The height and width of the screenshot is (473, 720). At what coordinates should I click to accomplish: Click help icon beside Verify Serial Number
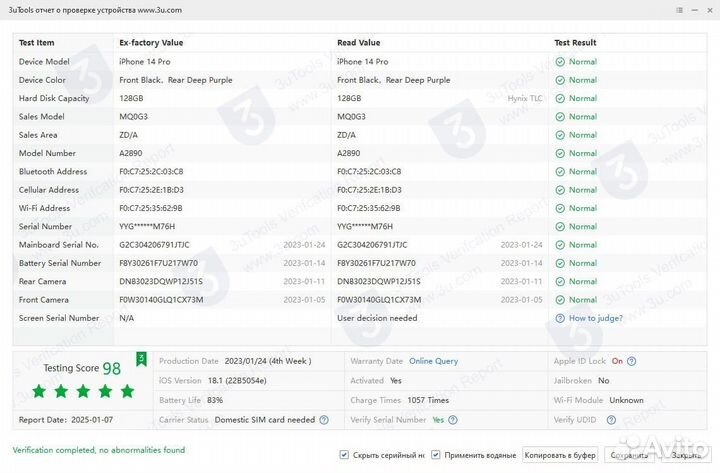[x=453, y=420]
